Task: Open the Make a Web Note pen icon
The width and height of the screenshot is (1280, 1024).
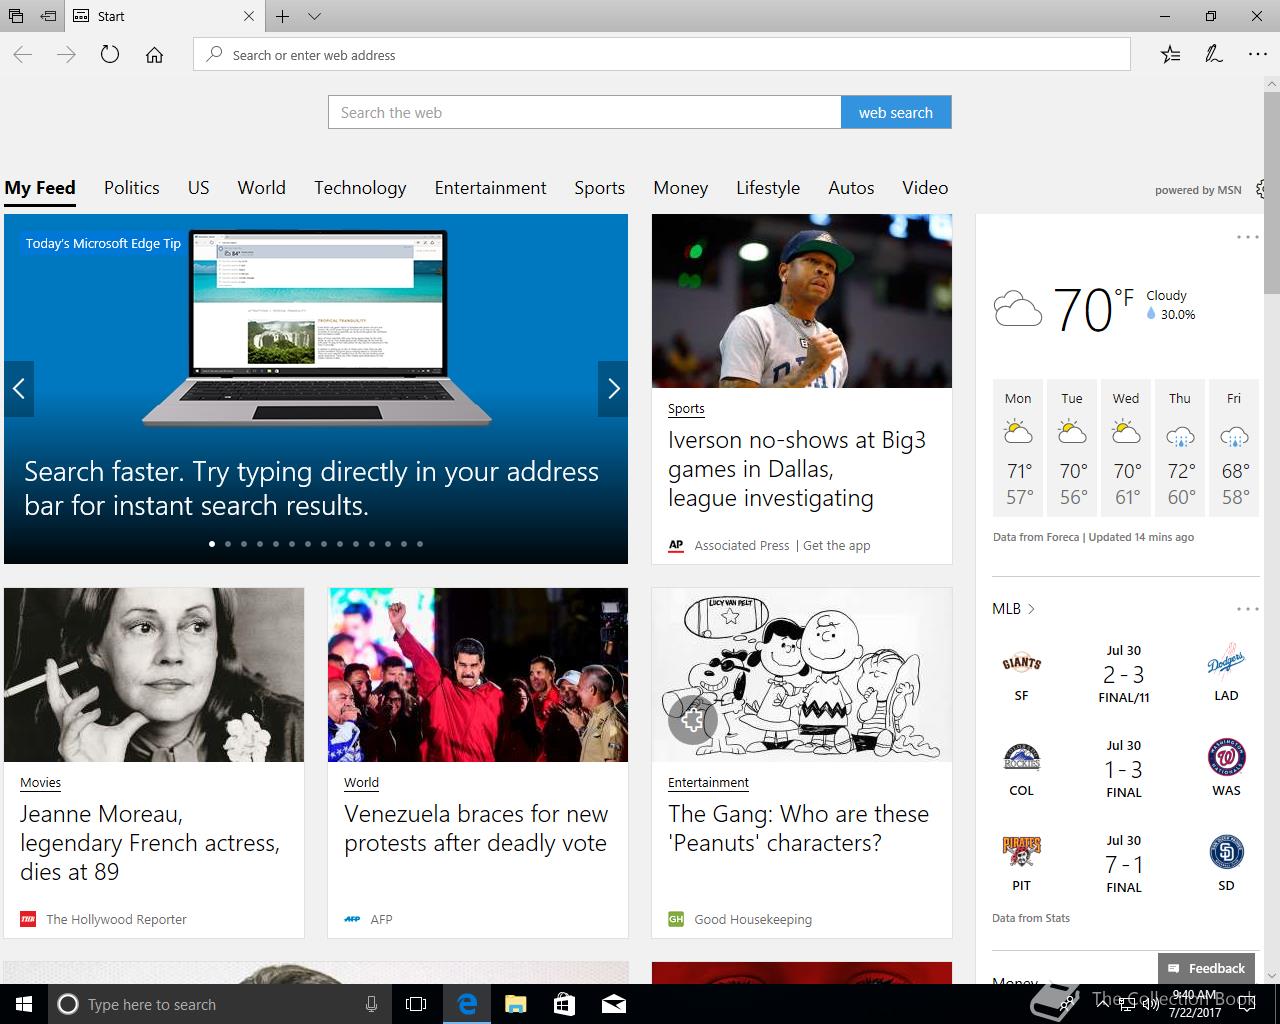Action: [x=1214, y=55]
